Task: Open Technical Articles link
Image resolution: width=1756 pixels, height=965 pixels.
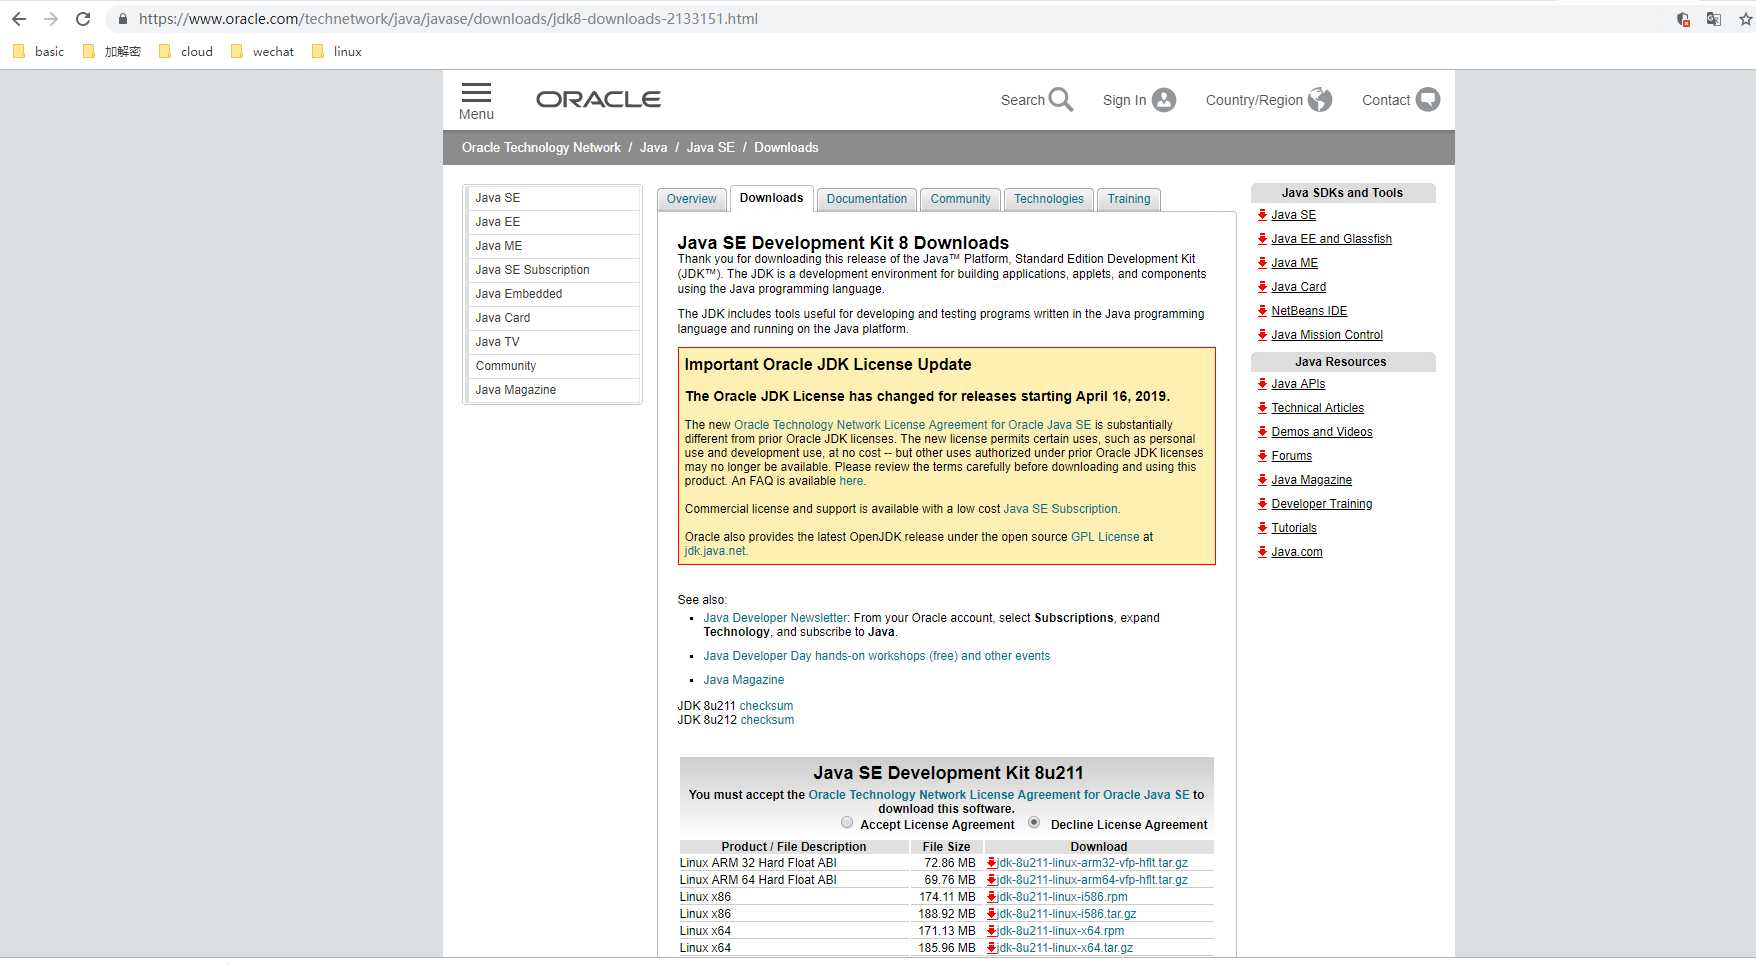Action: pos(1317,408)
